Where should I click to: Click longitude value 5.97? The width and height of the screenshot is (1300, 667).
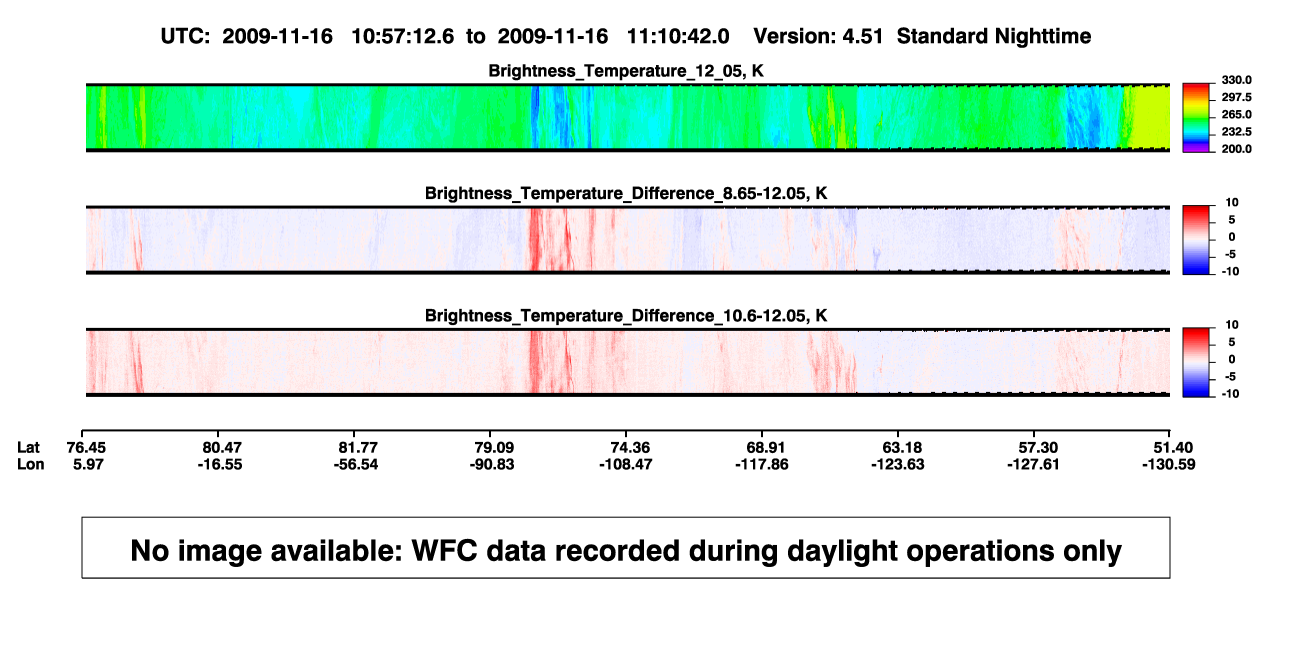point(87,464)
